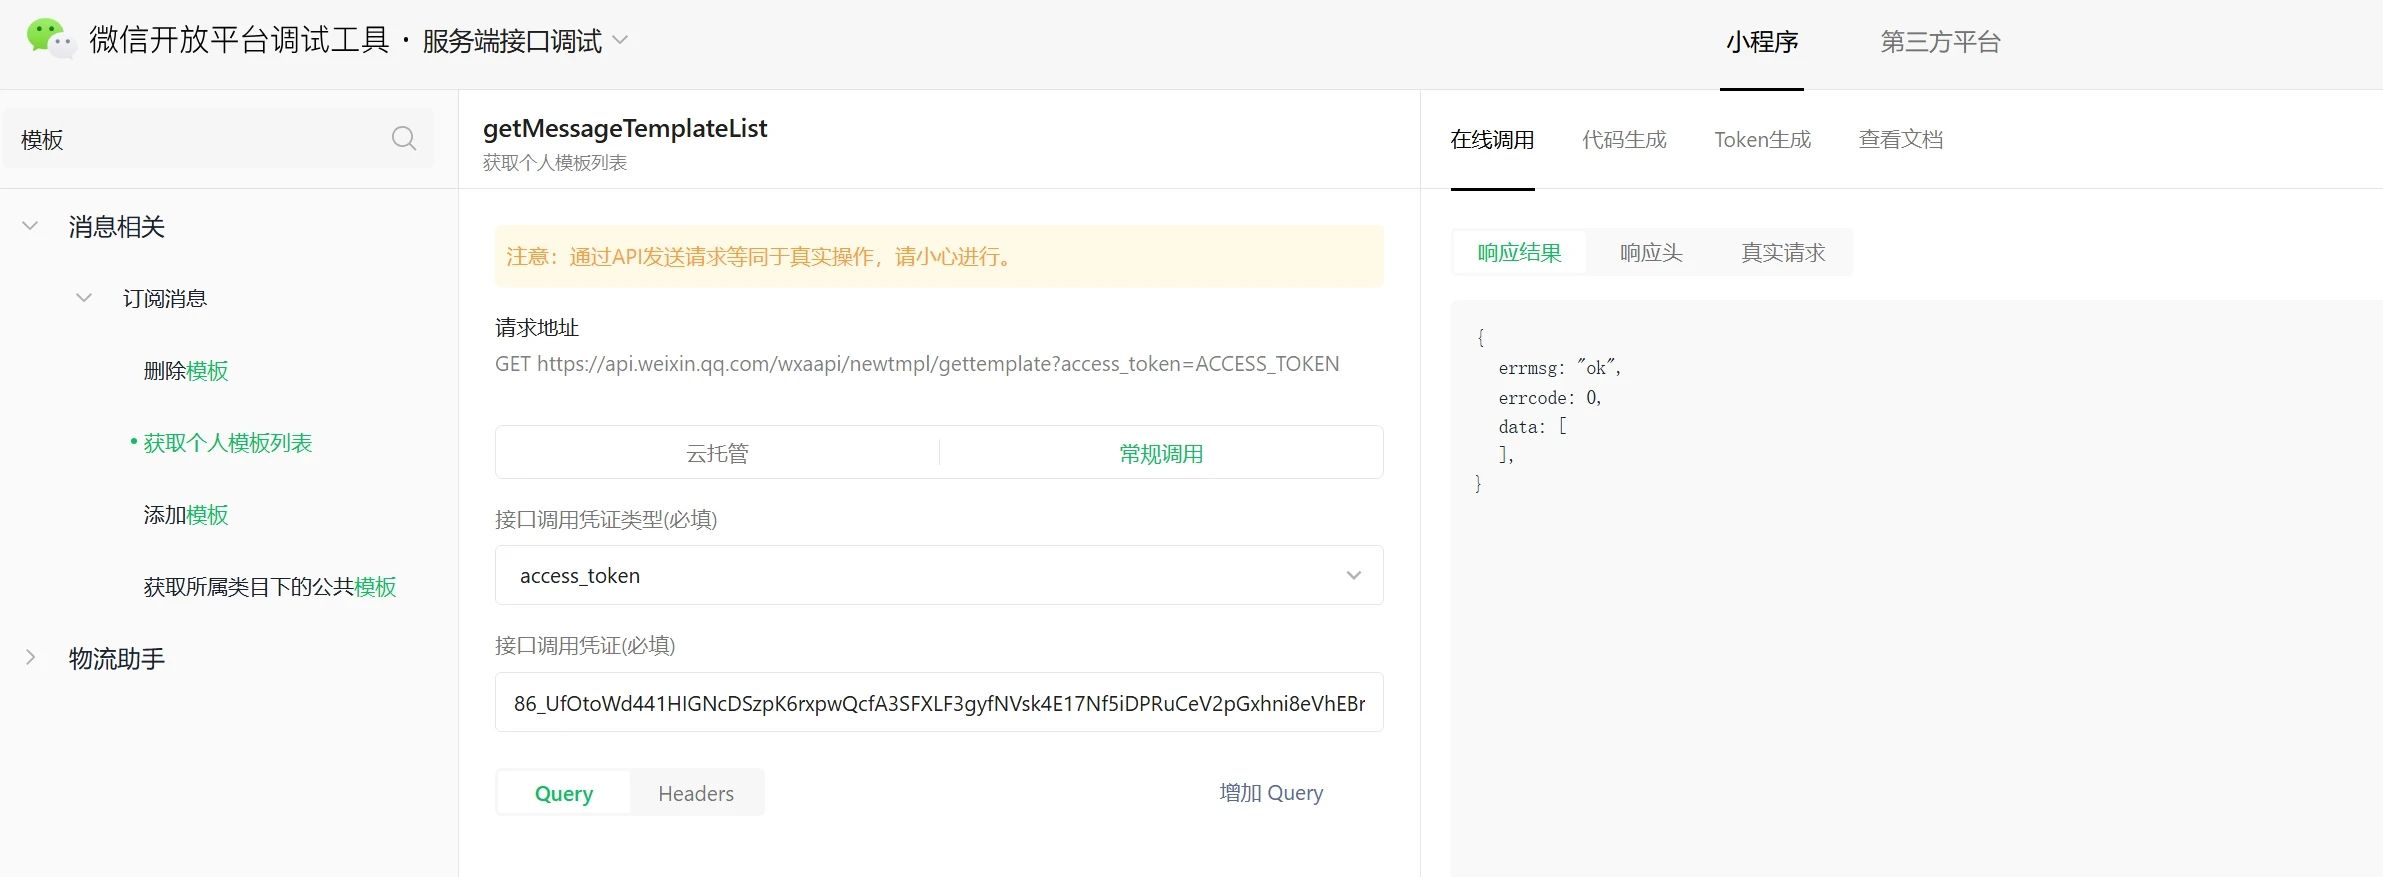Screen dimensions: 2383x877
Task: Open the 服务端接口调试 dropdown chevron
Action: pos(620,41)
